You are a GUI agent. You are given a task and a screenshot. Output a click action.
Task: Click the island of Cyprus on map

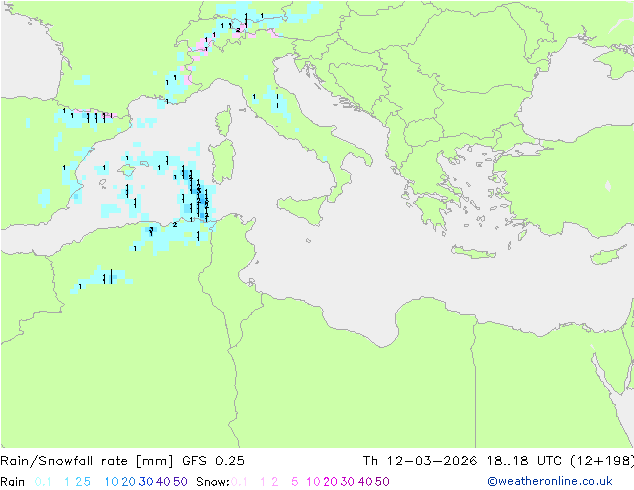[x=610, y=255]
